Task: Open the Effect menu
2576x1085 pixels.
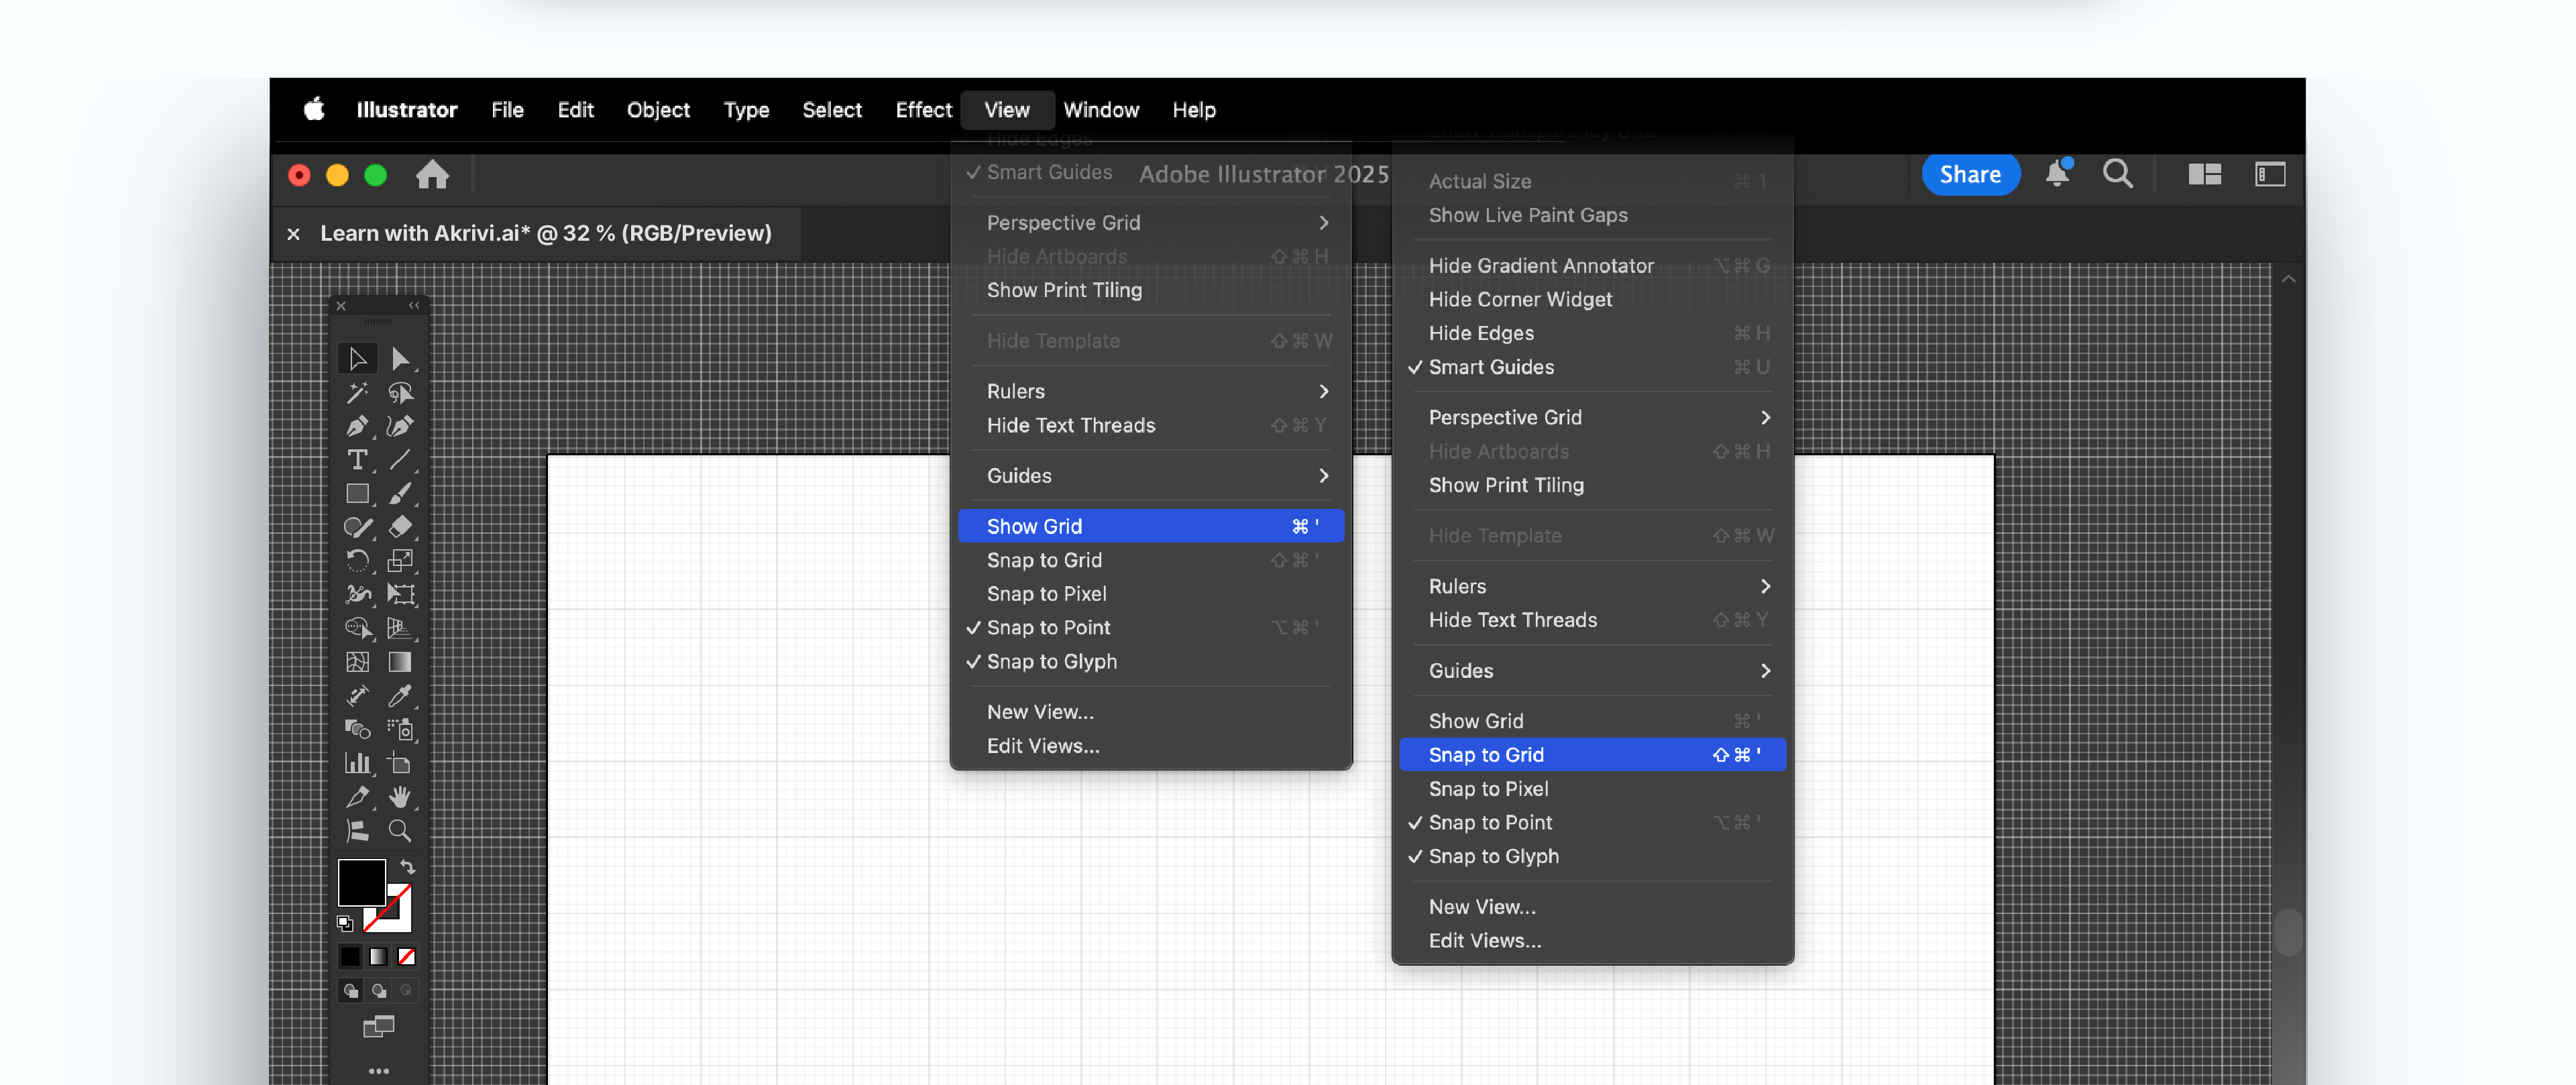Action: pyautogui.click(x=923, y=110)
